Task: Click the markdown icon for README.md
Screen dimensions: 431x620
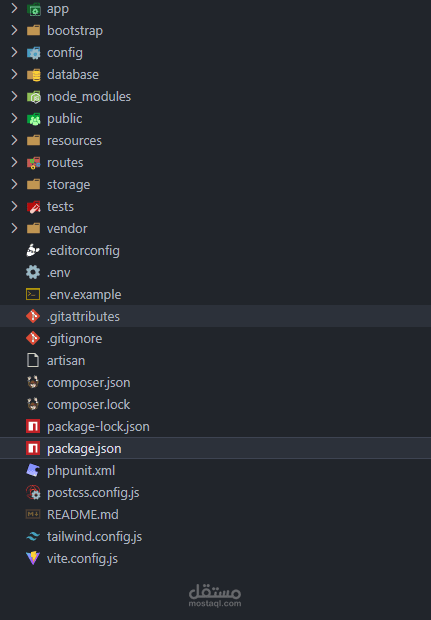Action: tap(33, 514)
